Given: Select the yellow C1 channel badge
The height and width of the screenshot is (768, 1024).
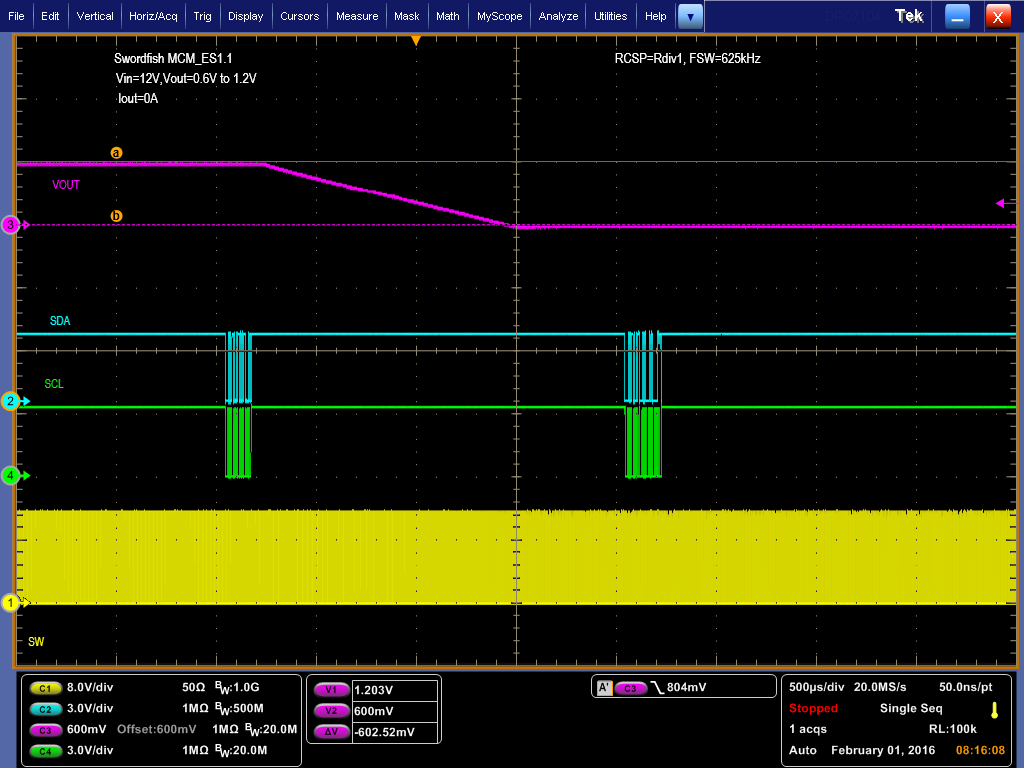Looking at the screenshot, I should (x=44, y=688).
